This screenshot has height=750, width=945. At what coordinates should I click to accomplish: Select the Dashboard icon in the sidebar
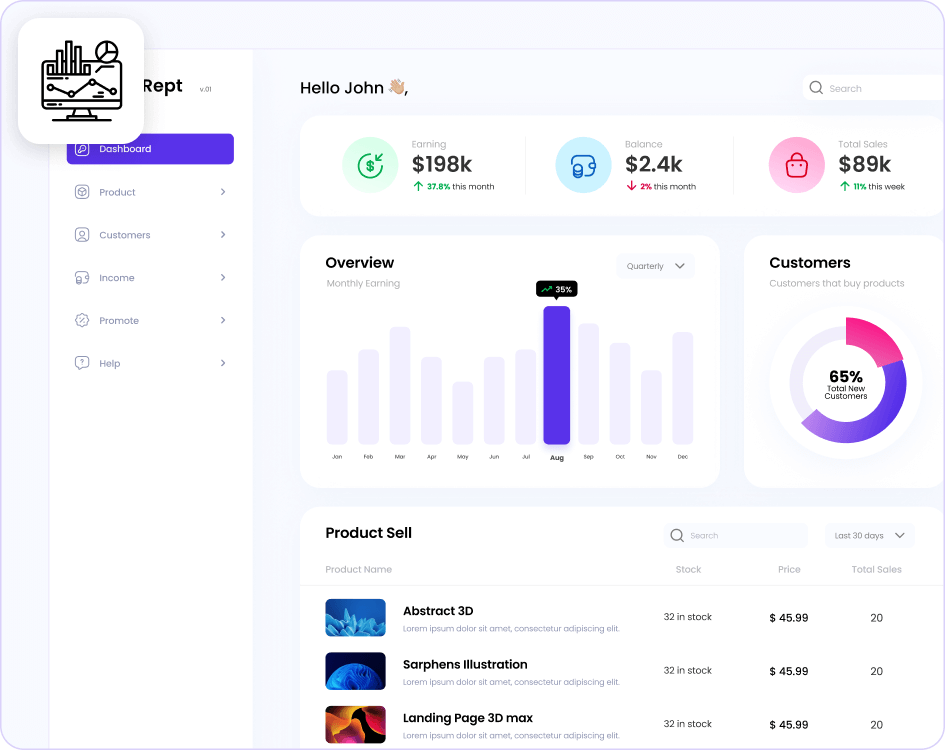tap(83, 148)
